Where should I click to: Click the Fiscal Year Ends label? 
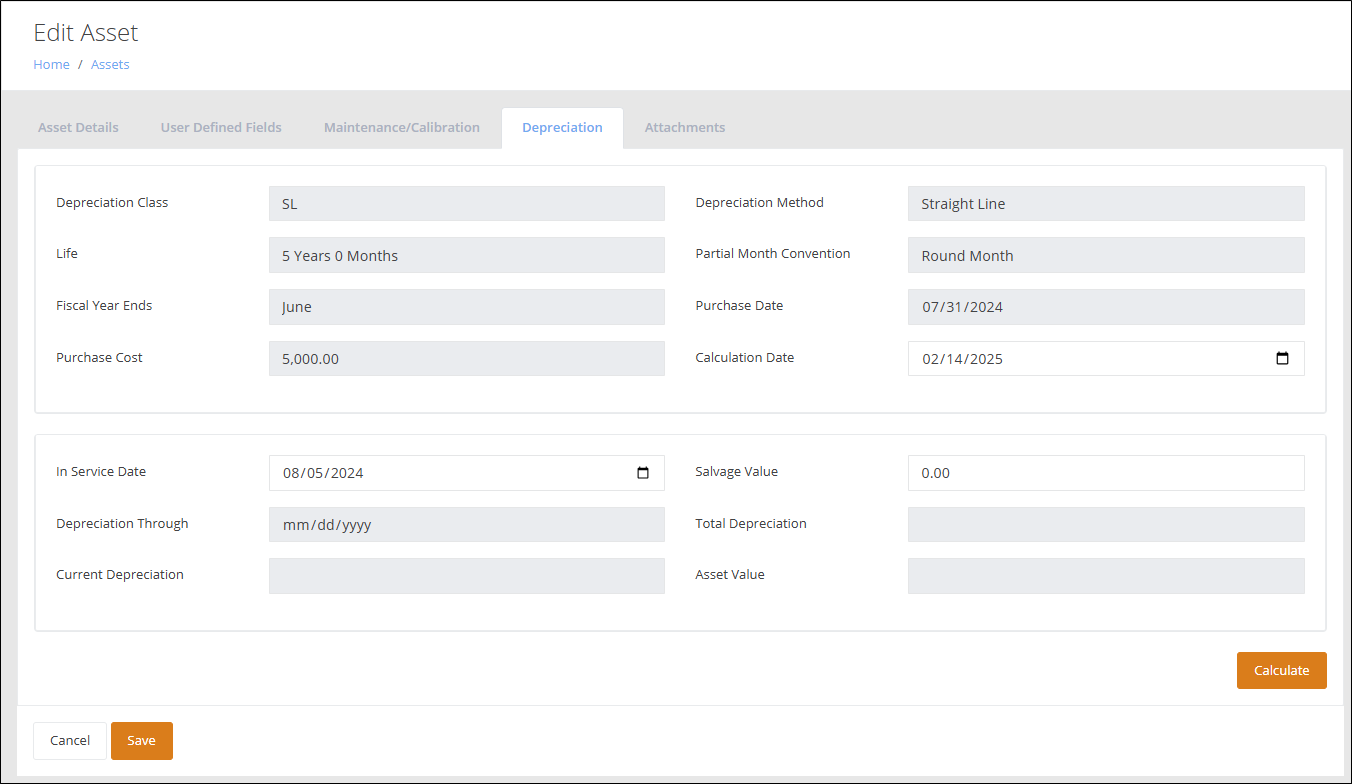click(x=104, y=306)
